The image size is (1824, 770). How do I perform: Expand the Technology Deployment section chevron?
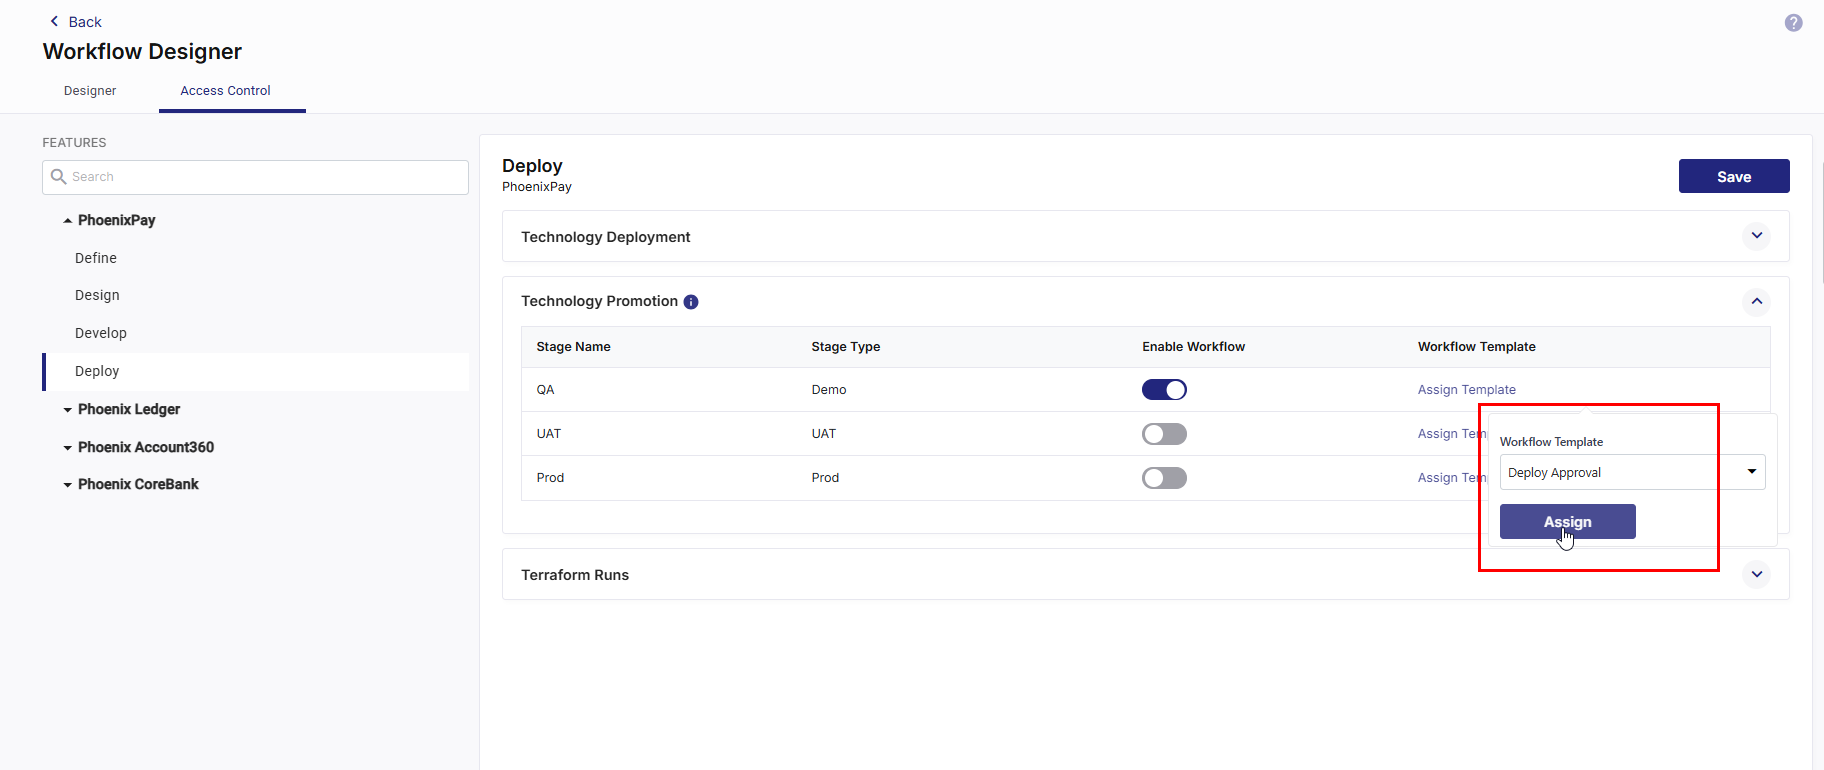click(1757, 236)
